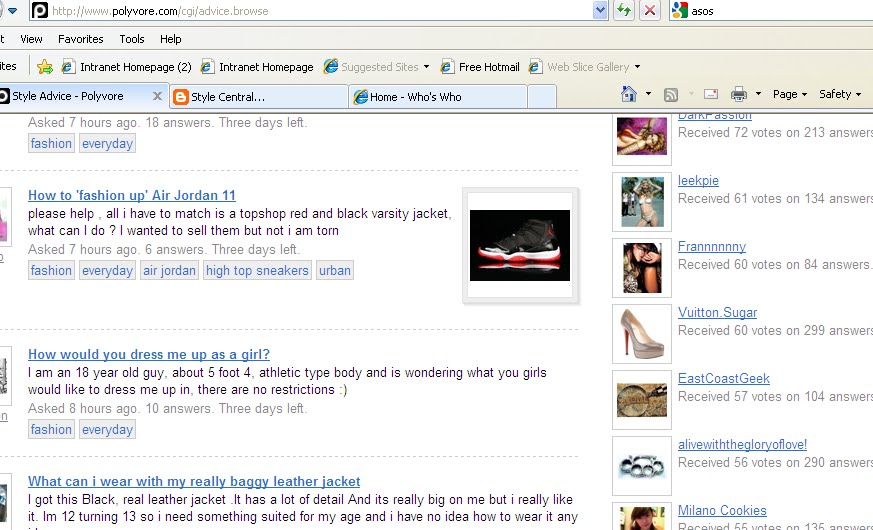Click the Read Mail envelope icon
873x530 pixels.
coord(710,94)
